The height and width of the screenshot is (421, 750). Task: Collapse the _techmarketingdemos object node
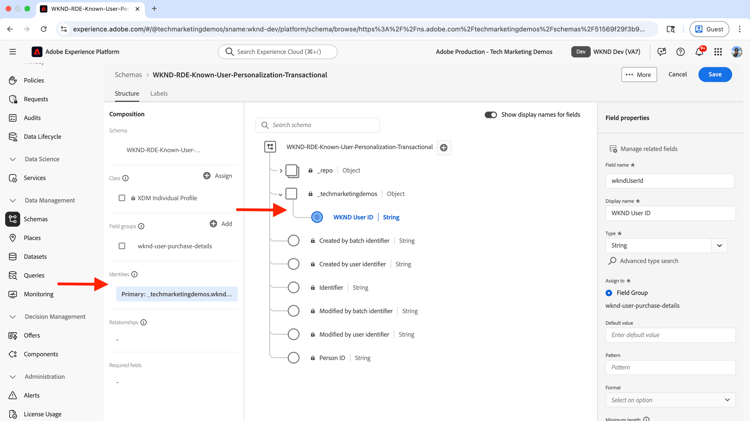[x=280, y=195]
